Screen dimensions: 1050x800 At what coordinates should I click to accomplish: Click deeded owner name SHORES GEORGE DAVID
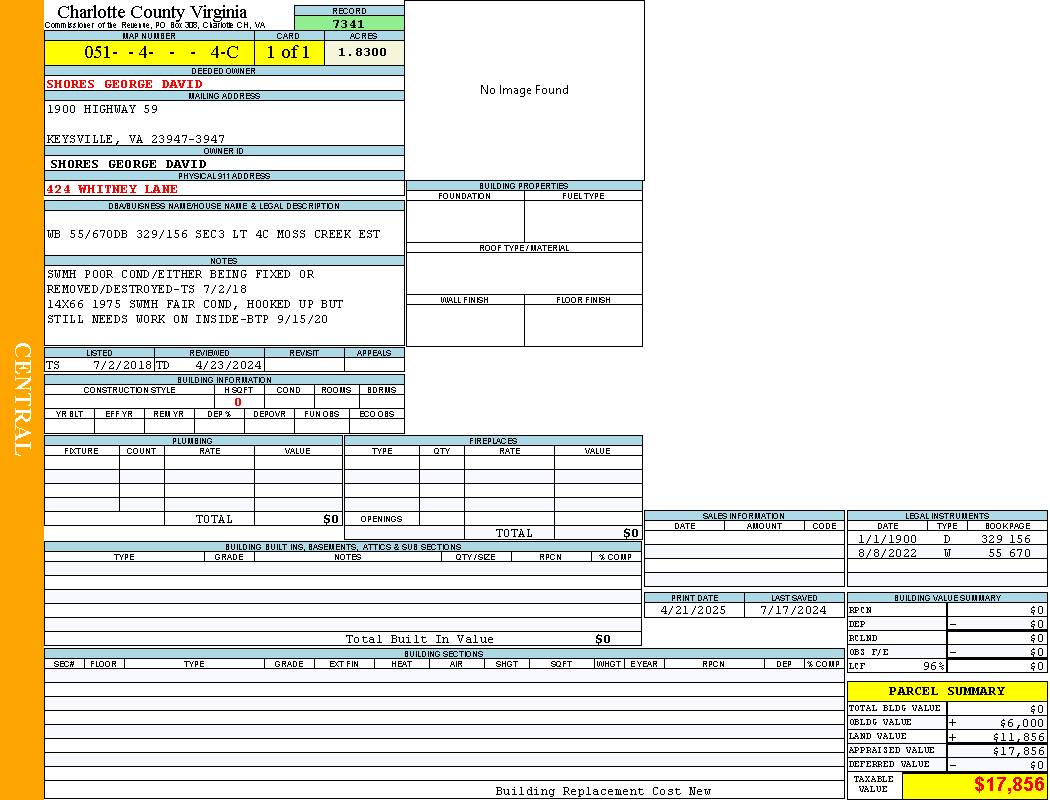tap(124, 84)
